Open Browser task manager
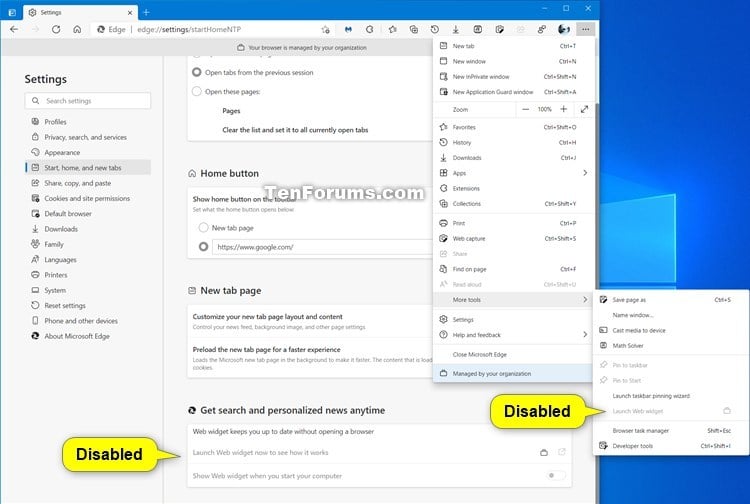Image resolution: width=750 pixels, height=504 pixels. [671, 431]
